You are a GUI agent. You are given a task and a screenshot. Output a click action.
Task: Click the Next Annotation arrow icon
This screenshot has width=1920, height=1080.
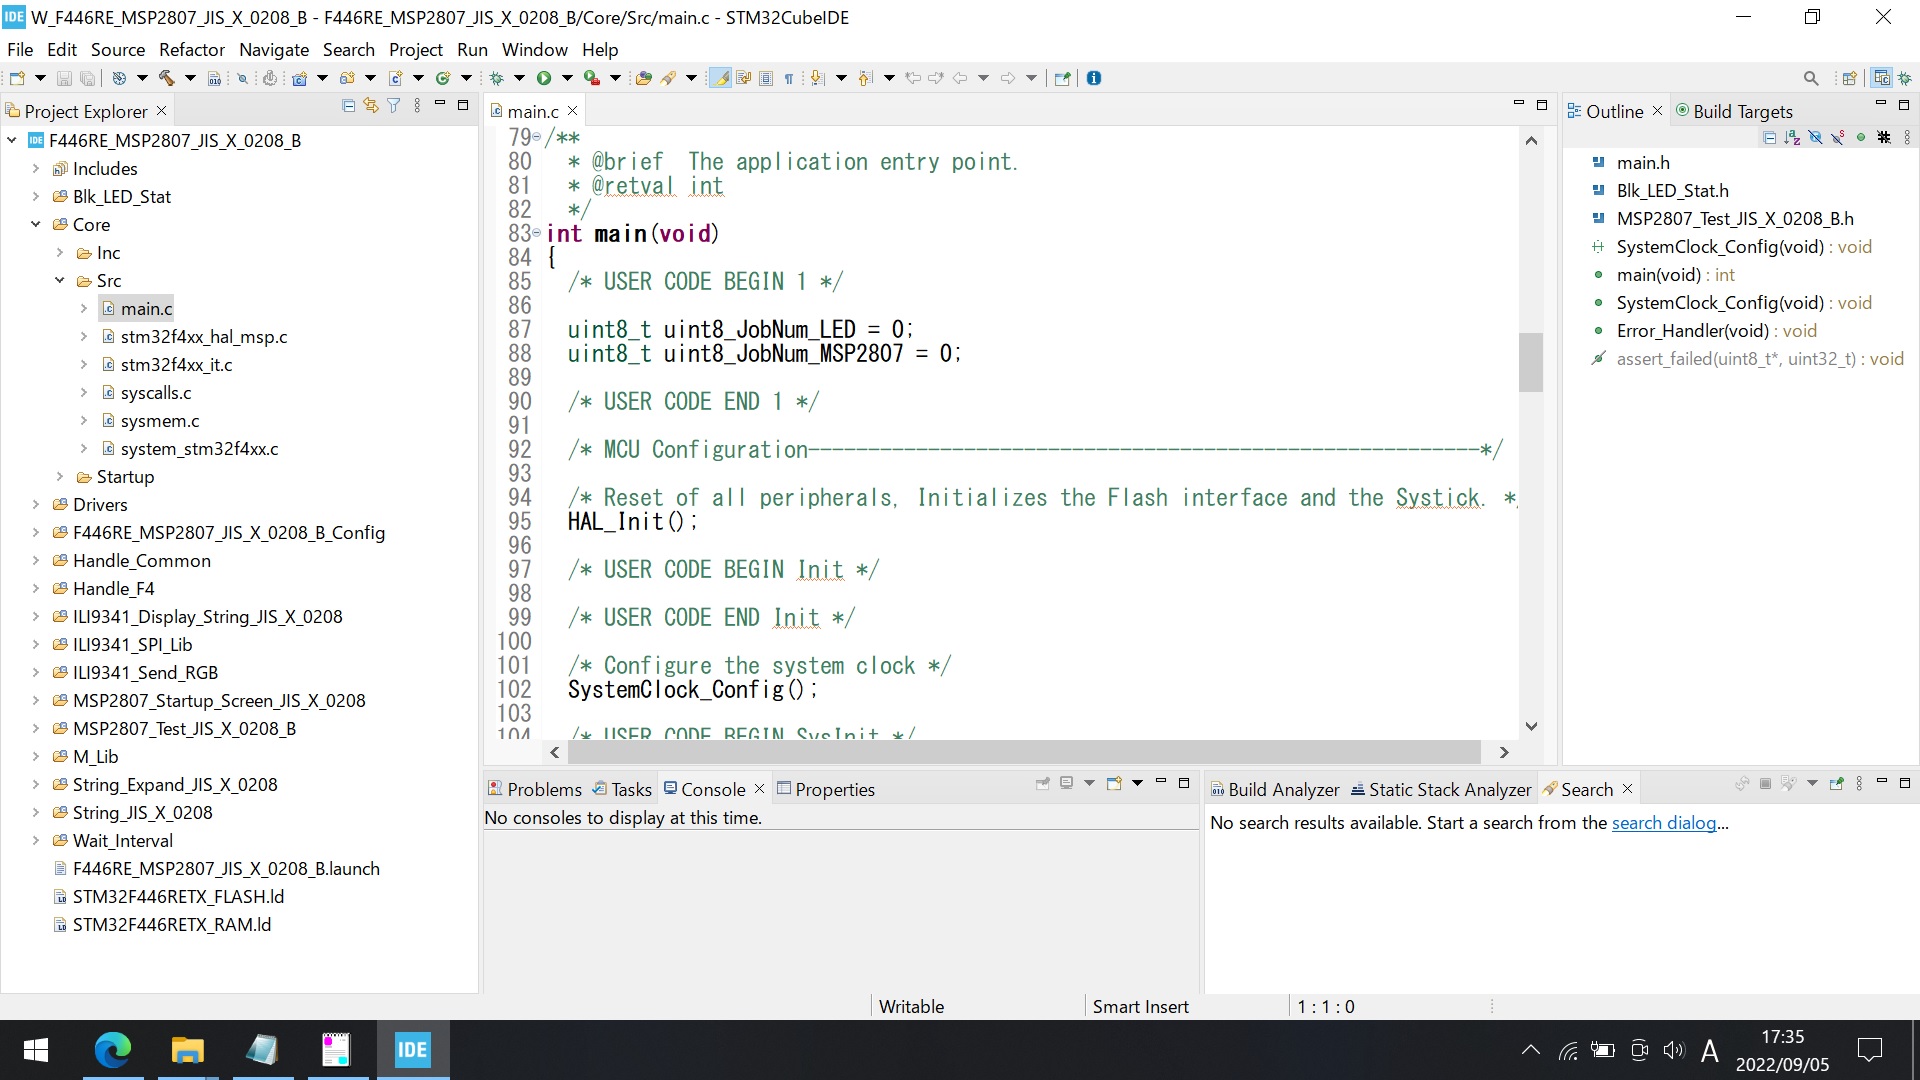[816, 78]
